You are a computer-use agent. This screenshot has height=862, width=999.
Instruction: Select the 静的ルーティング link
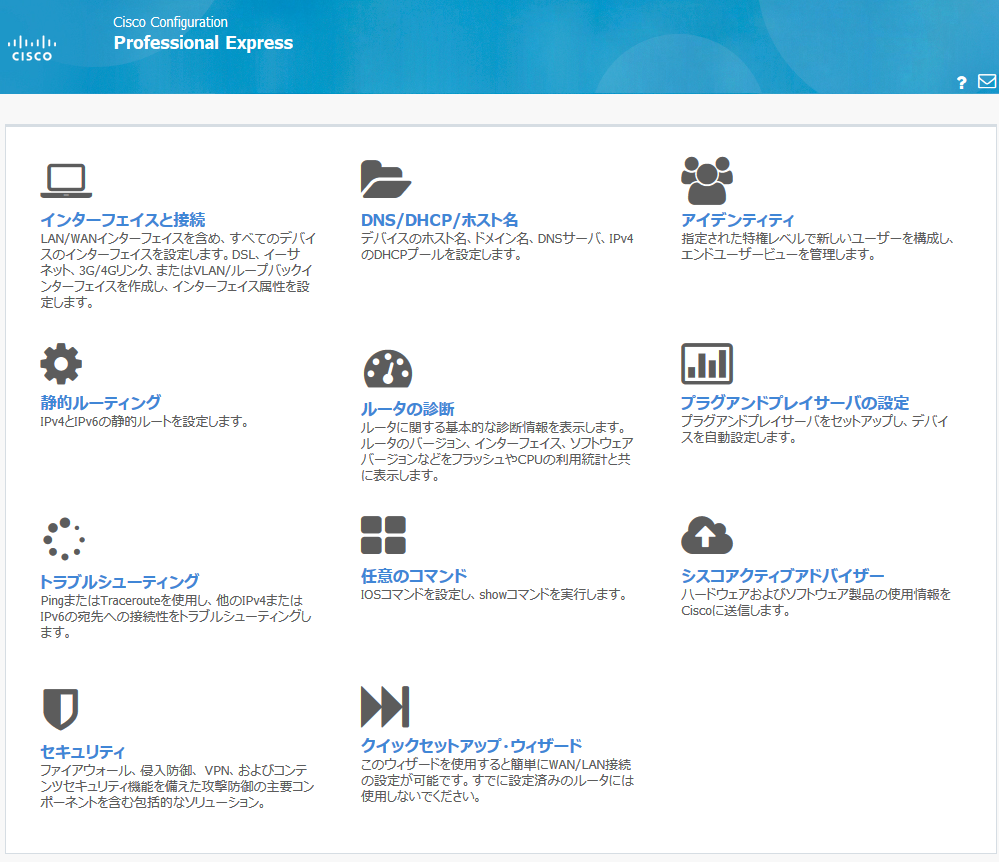click(x=98, y=401)
